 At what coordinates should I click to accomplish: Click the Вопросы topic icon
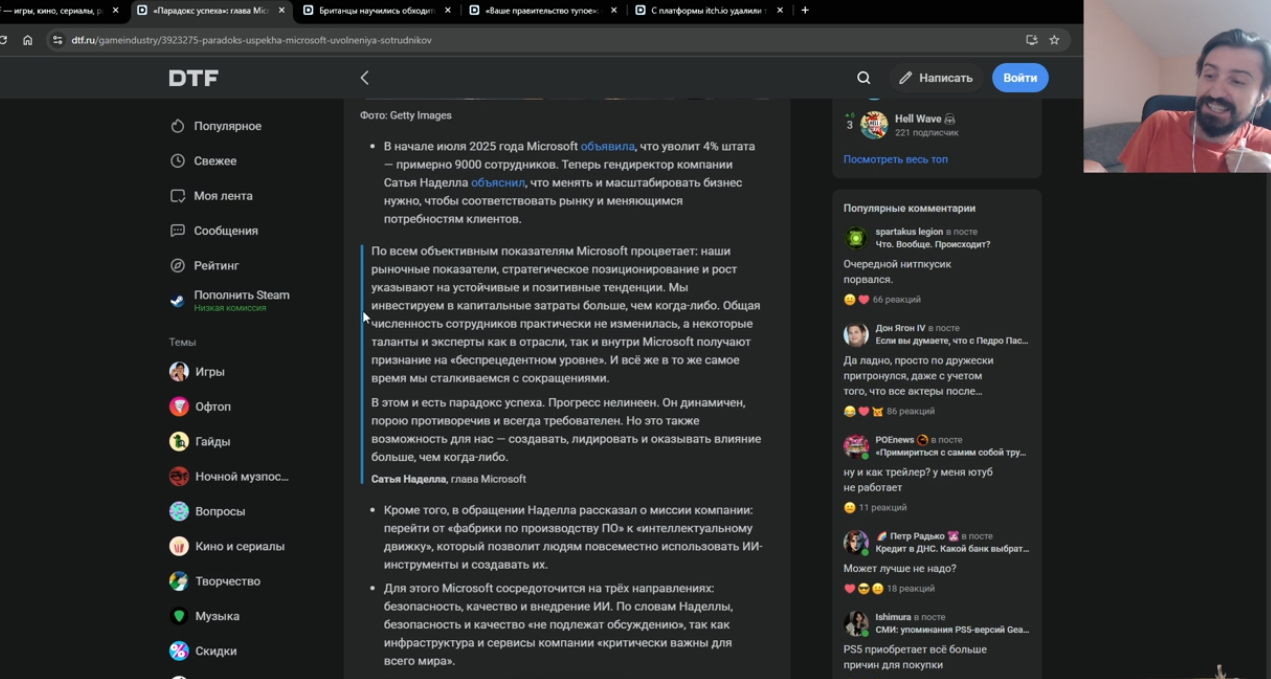click(x=179, y=512)
